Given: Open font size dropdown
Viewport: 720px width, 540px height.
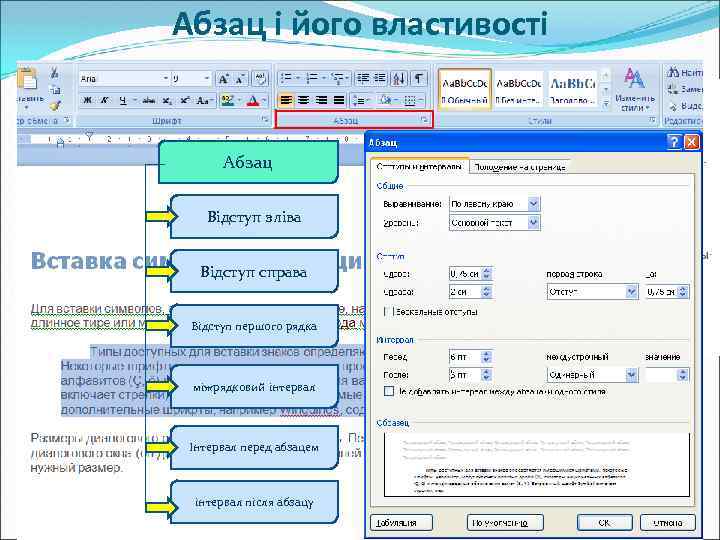Looking at the screenshot, I should [x=207, y=79].
